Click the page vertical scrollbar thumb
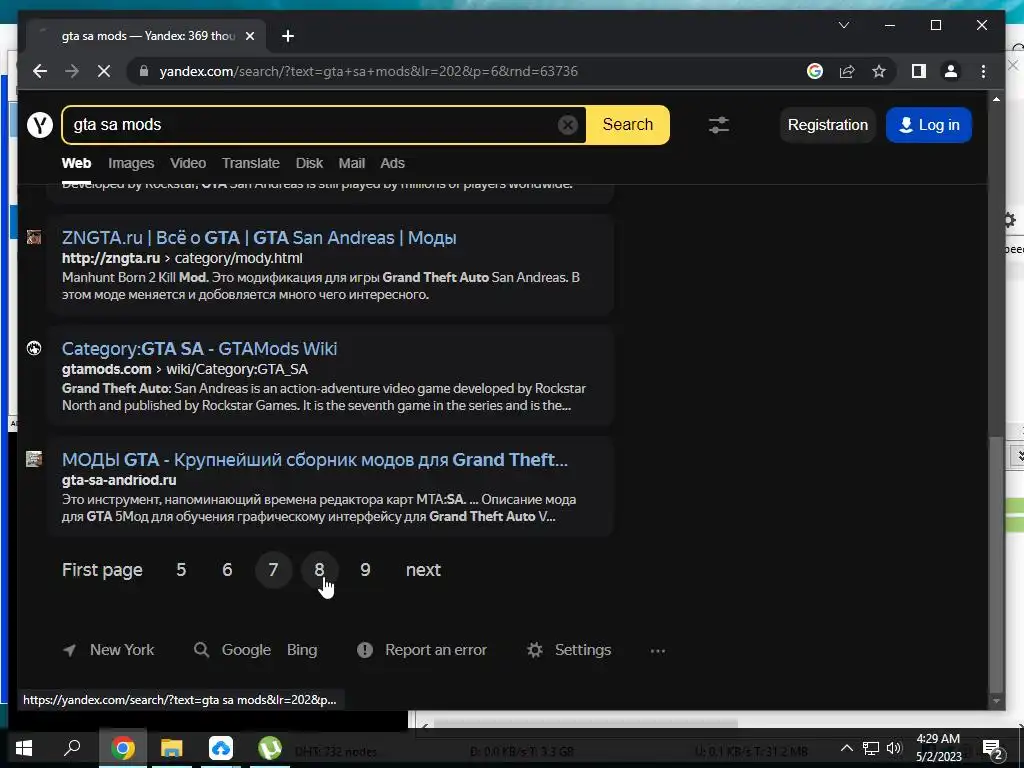This screenshot has height=768, width=1024. [x=995, y=565]
